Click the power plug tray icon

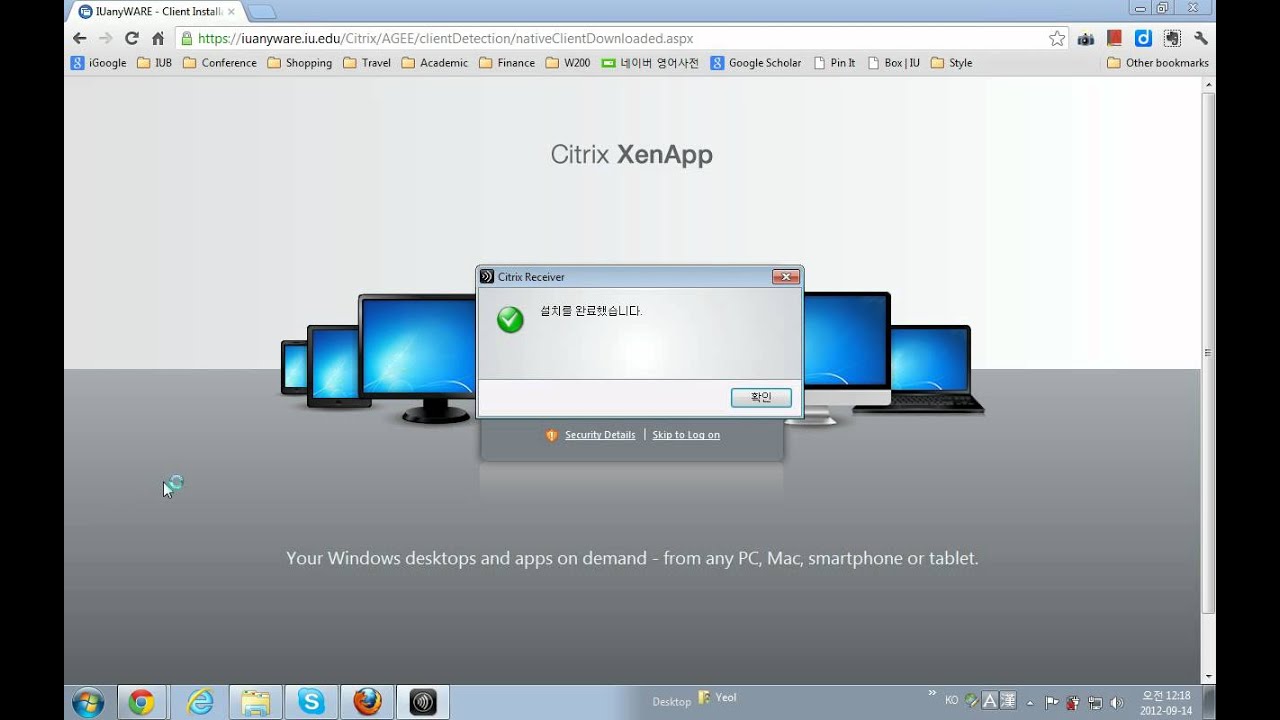[x=1072, y=702]
